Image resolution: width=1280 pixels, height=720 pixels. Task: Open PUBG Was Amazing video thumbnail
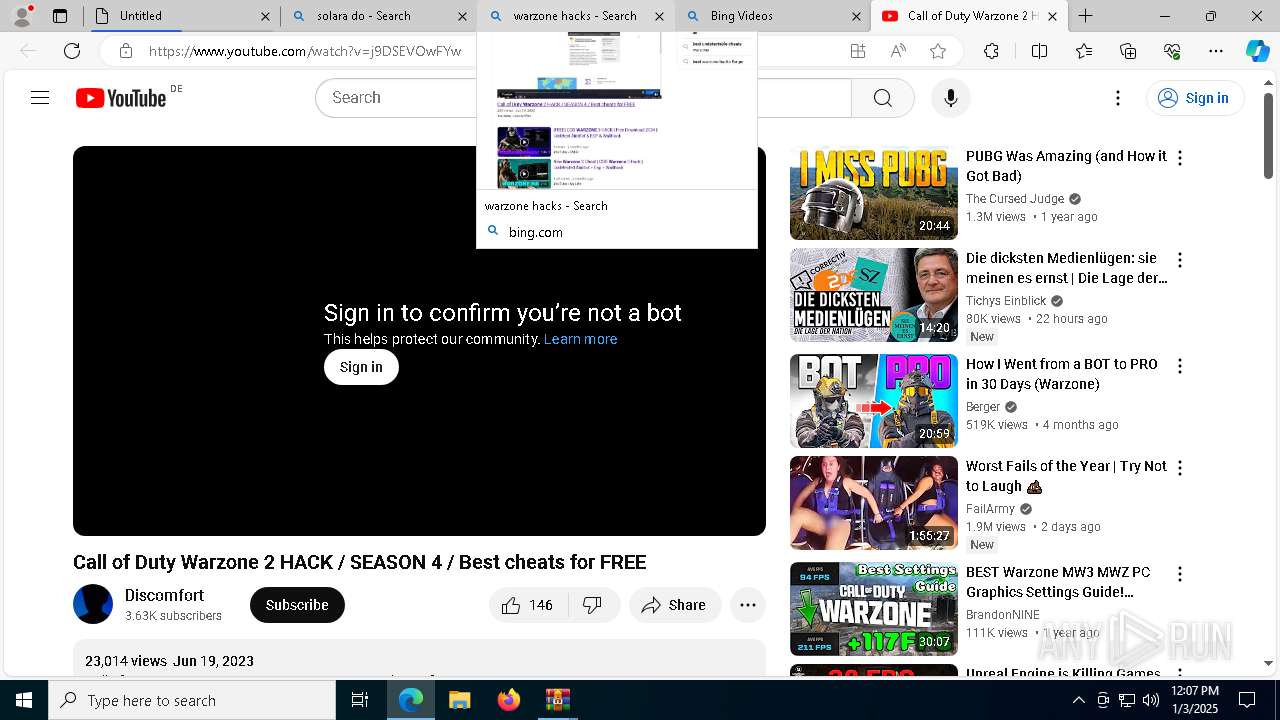pyautogui.click(x=874, y=193)
